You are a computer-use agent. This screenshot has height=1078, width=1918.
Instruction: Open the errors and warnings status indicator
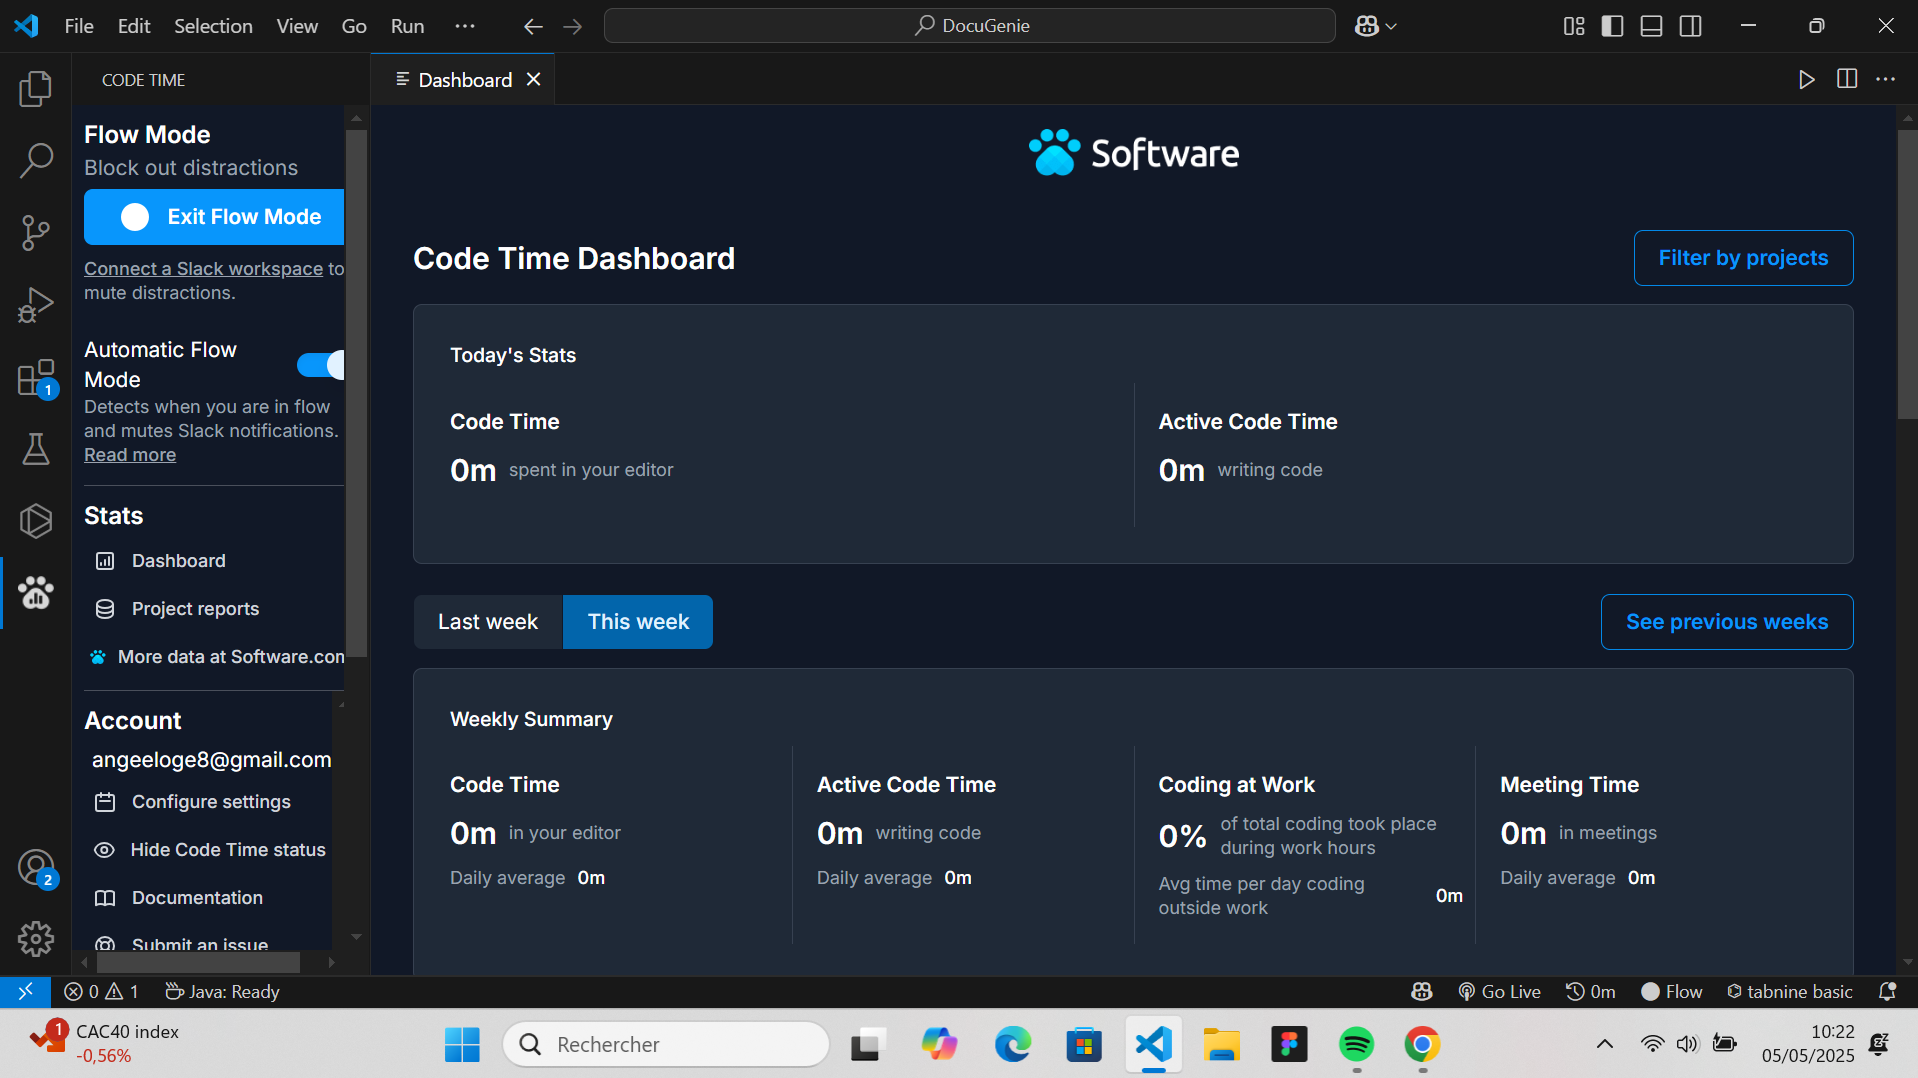[101, 991]
